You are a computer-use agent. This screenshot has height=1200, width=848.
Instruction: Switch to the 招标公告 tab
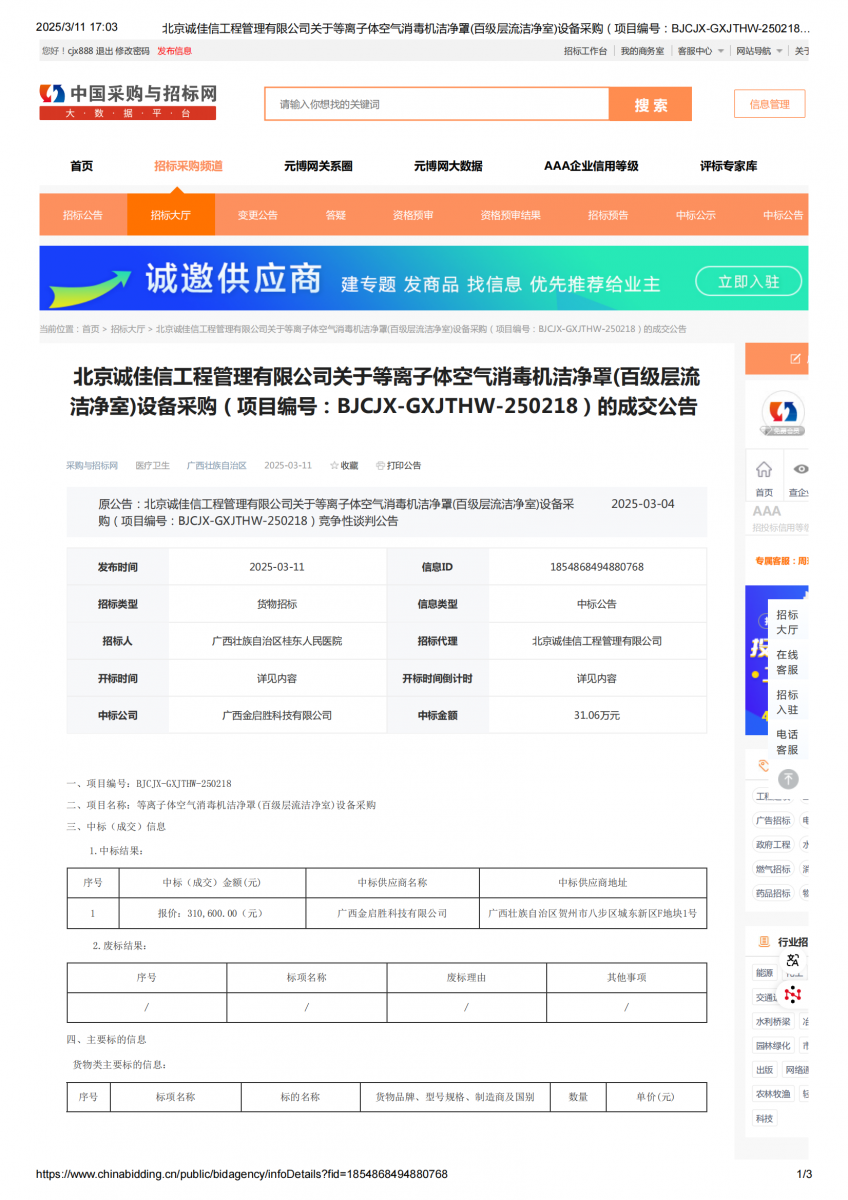coord(83,215)
